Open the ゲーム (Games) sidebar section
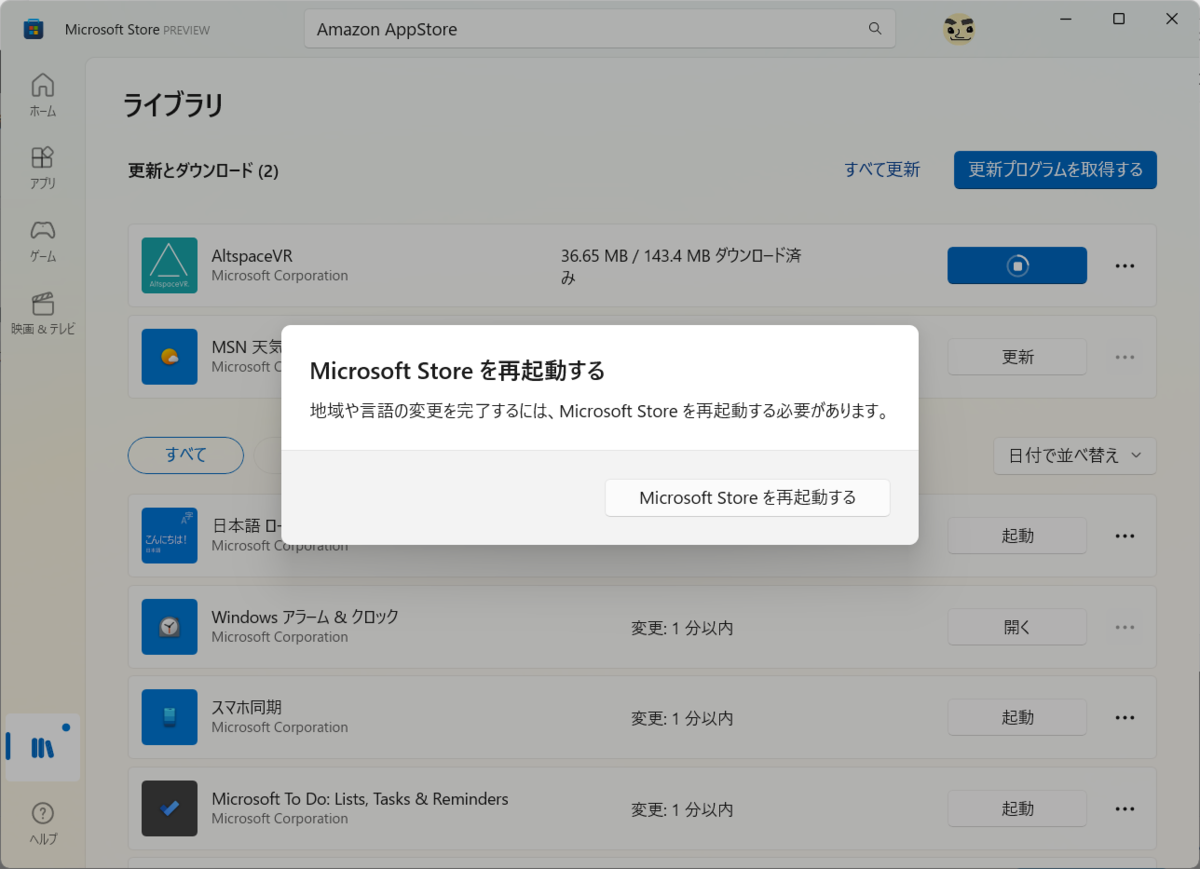Image resolution: width=1200 pixels, height=869 pixels. pyautogui.click(x=43, y=241)
